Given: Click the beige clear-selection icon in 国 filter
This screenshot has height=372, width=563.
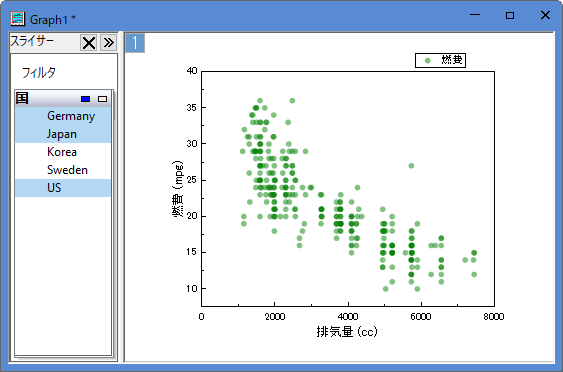Looking at the screenshot, I should click(x=102, y=99).
